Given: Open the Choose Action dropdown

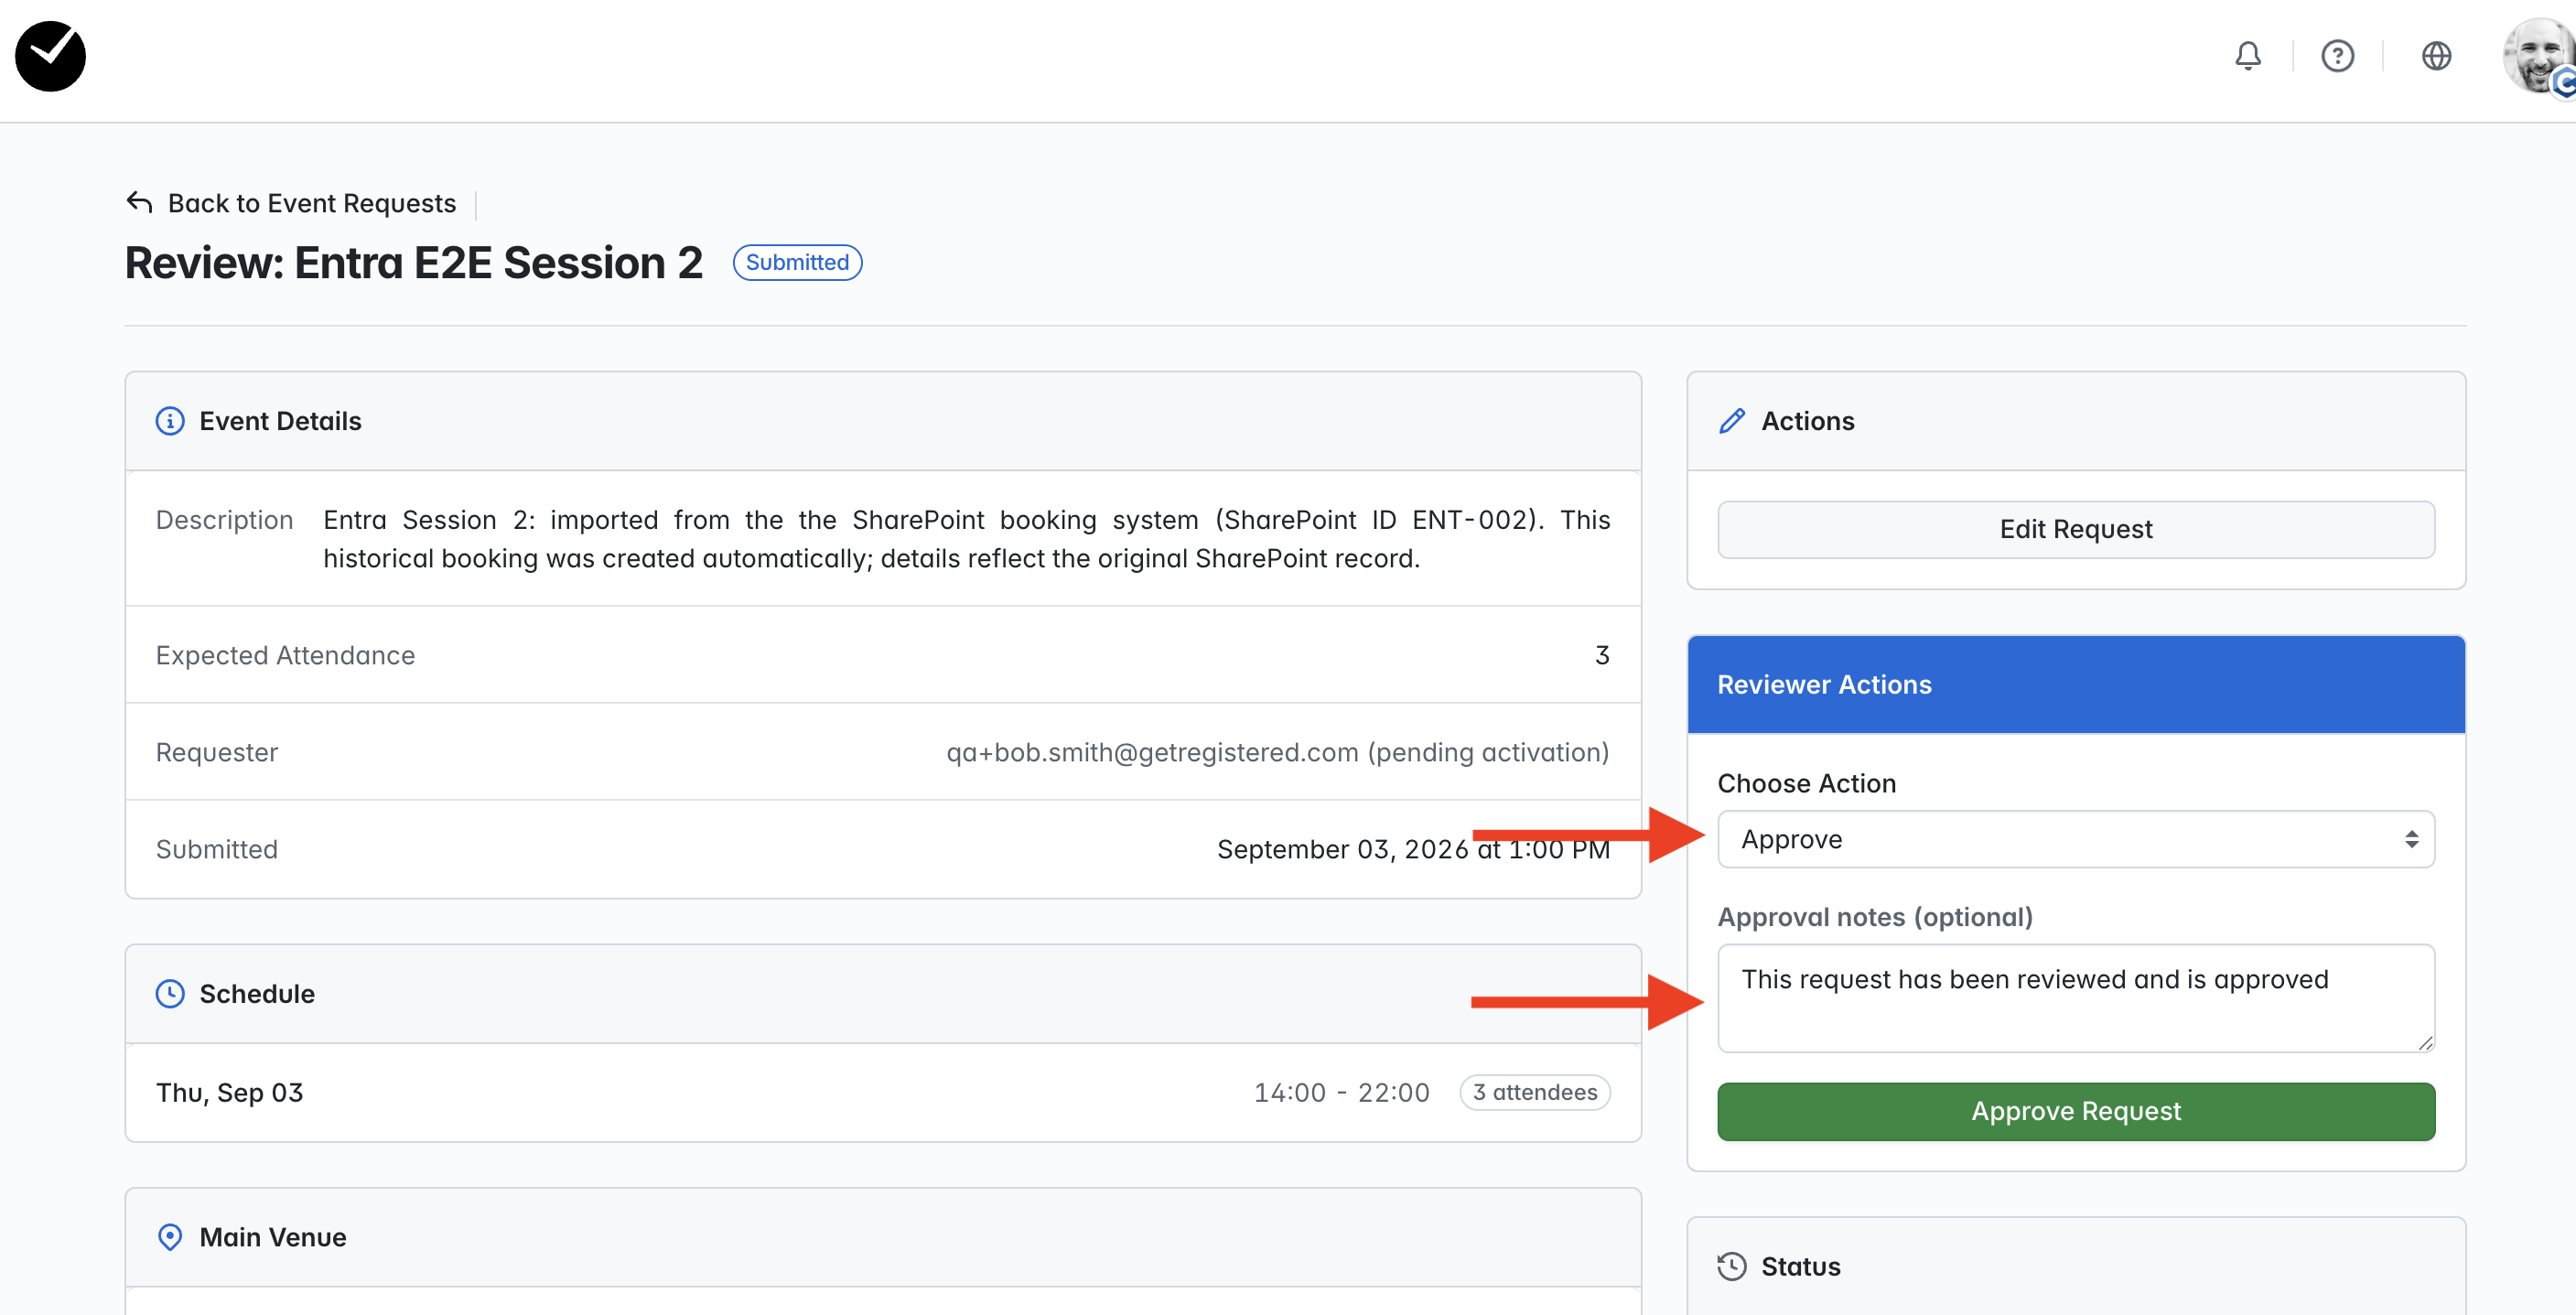Looking at the screenshot, I should click(x=2076, y=839).
